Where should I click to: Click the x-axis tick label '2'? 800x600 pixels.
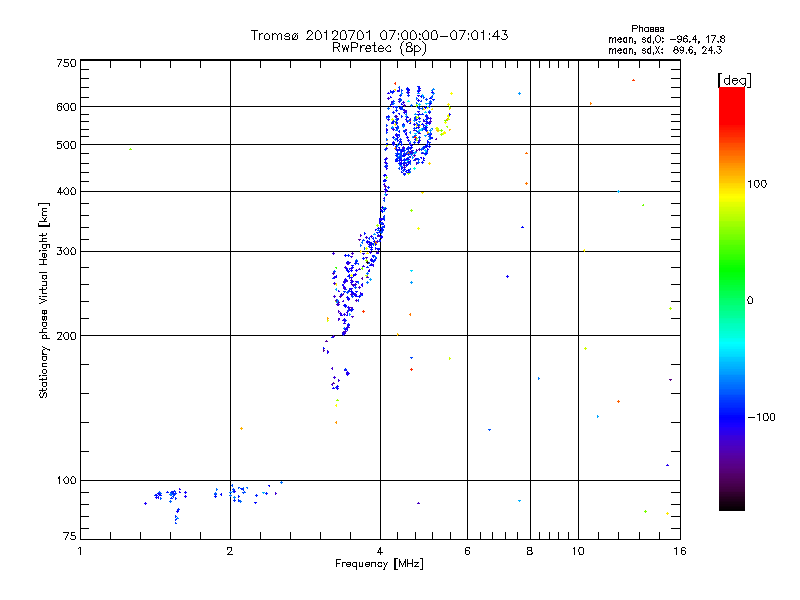(230, 551)
